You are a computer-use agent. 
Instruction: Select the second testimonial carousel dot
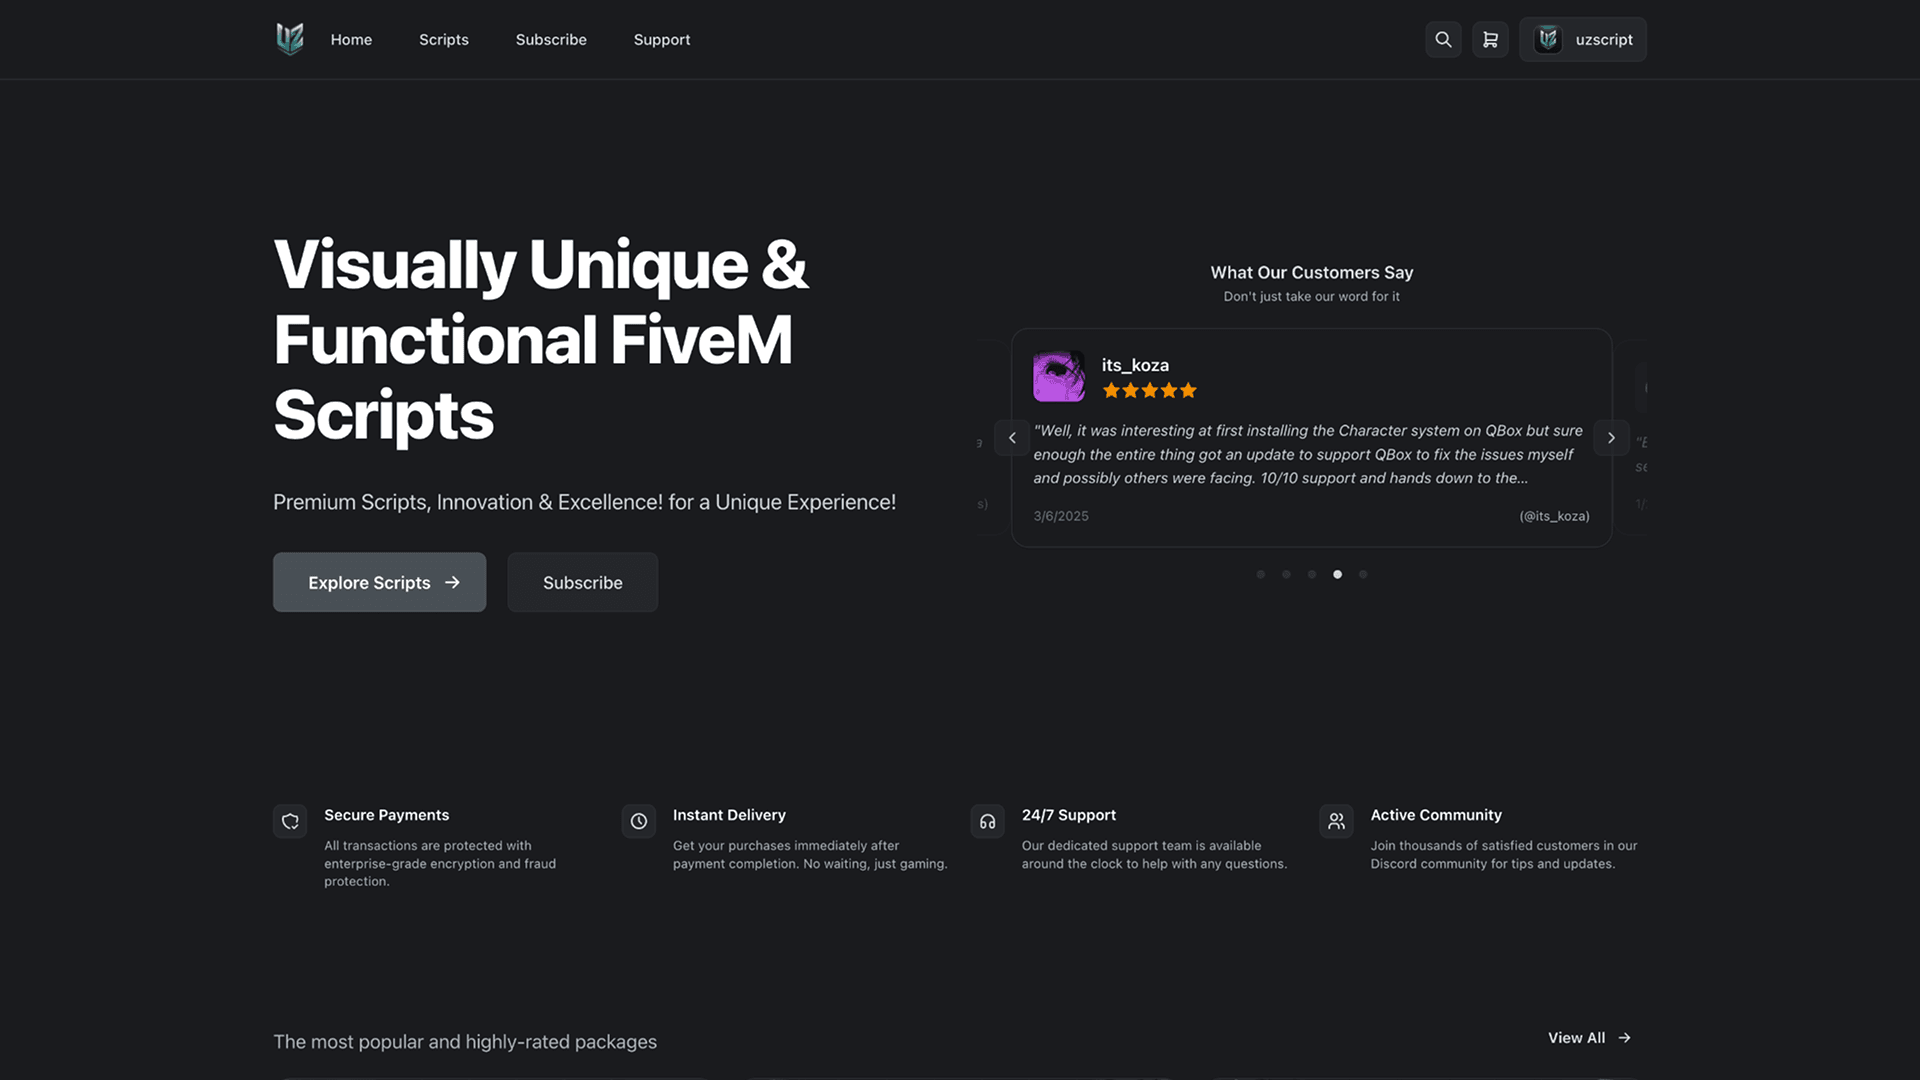[x=1286, y=574]
